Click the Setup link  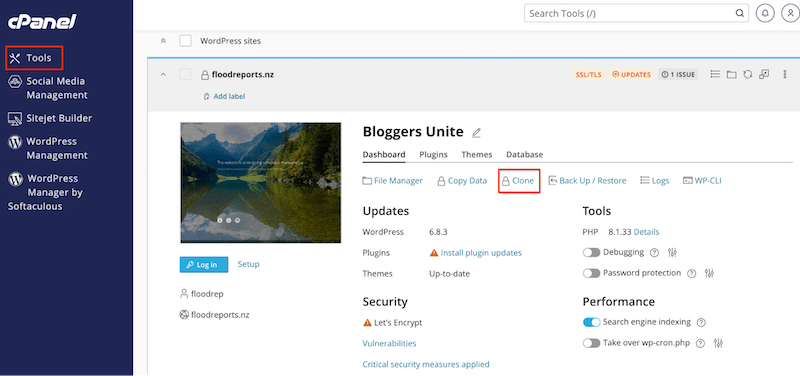click(248, 264)
